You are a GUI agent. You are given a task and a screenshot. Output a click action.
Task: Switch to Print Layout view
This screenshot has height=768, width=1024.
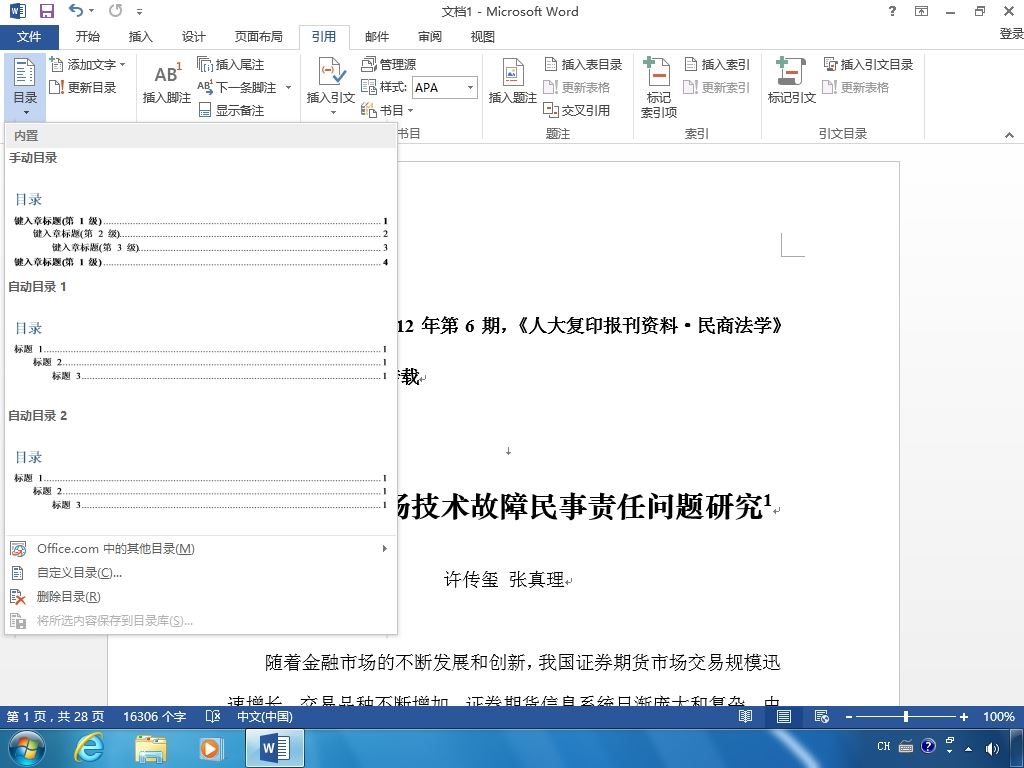pyautogui.click(x=784, y=716)
